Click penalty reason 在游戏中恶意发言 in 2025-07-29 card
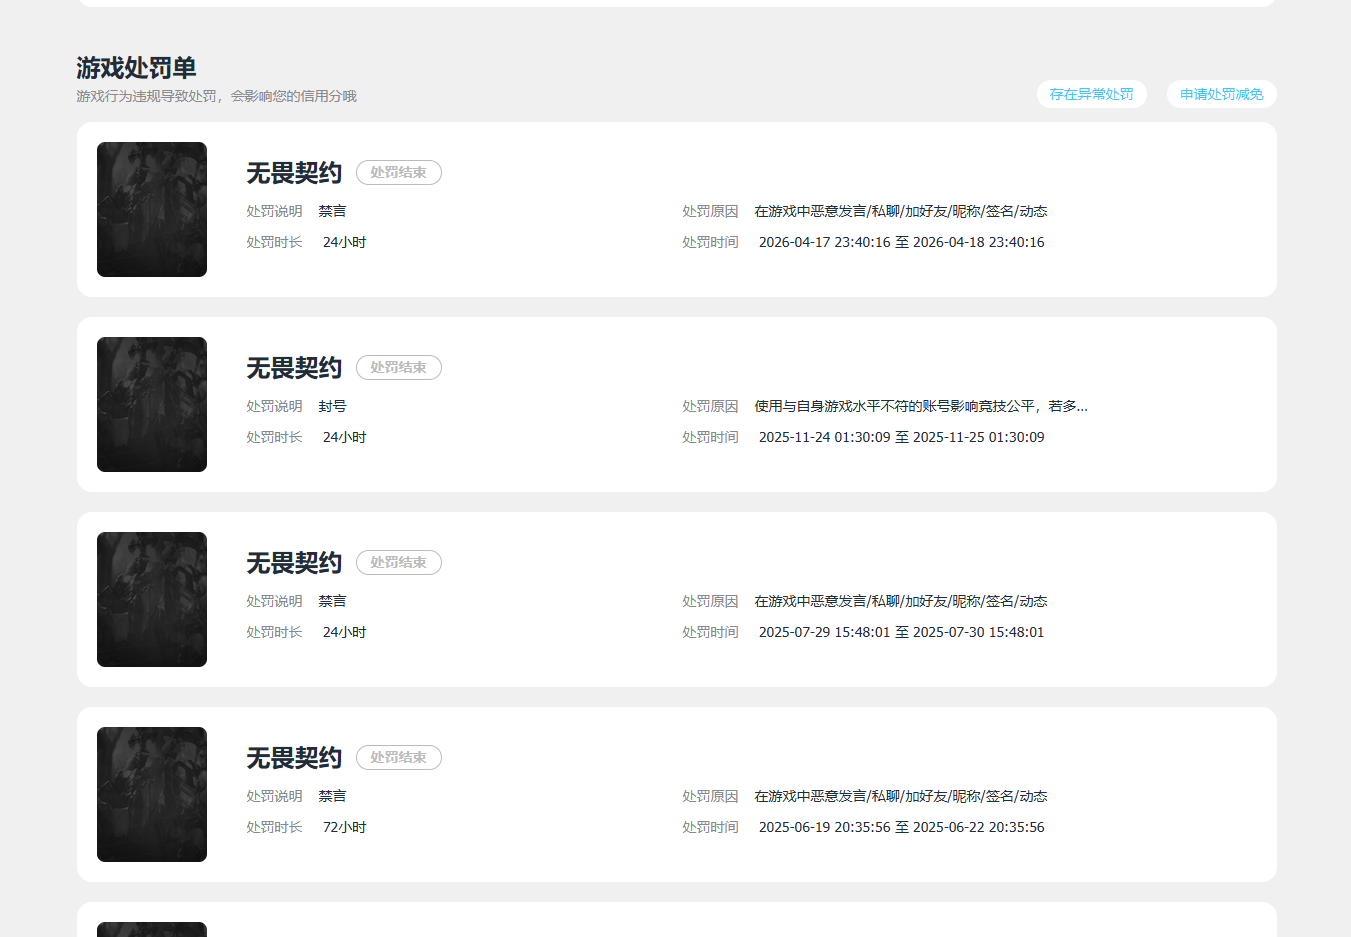The width and height of the screenshot is (1351, 937). coord(901,601)
